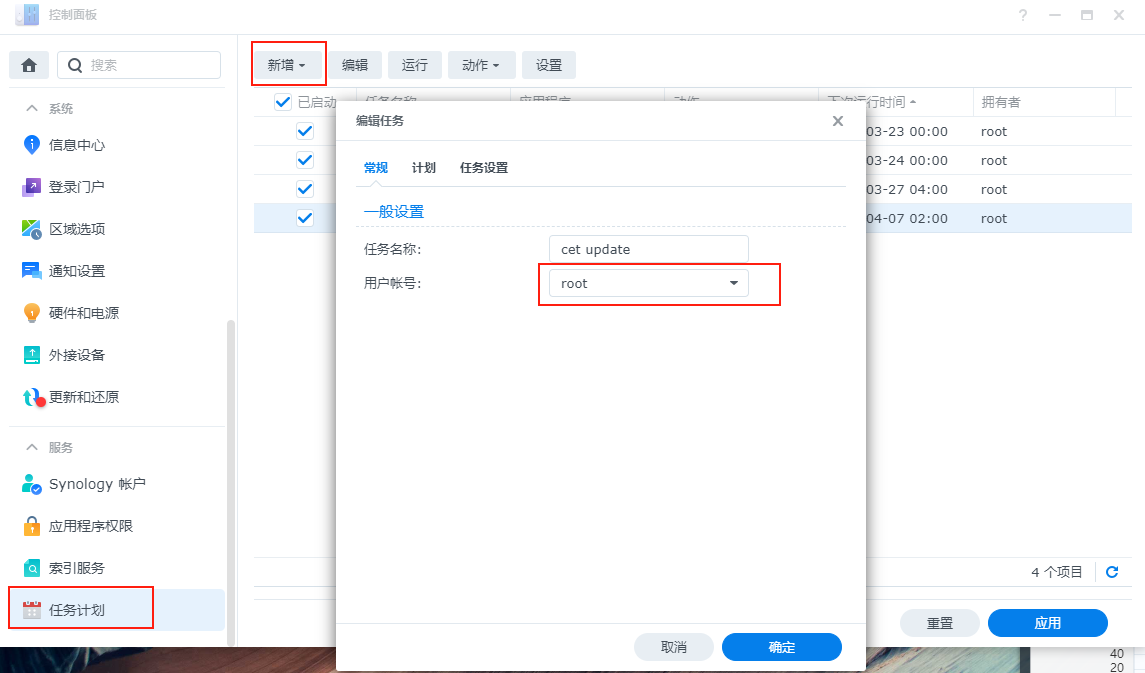Click 确定 to confirm the task

782,647
